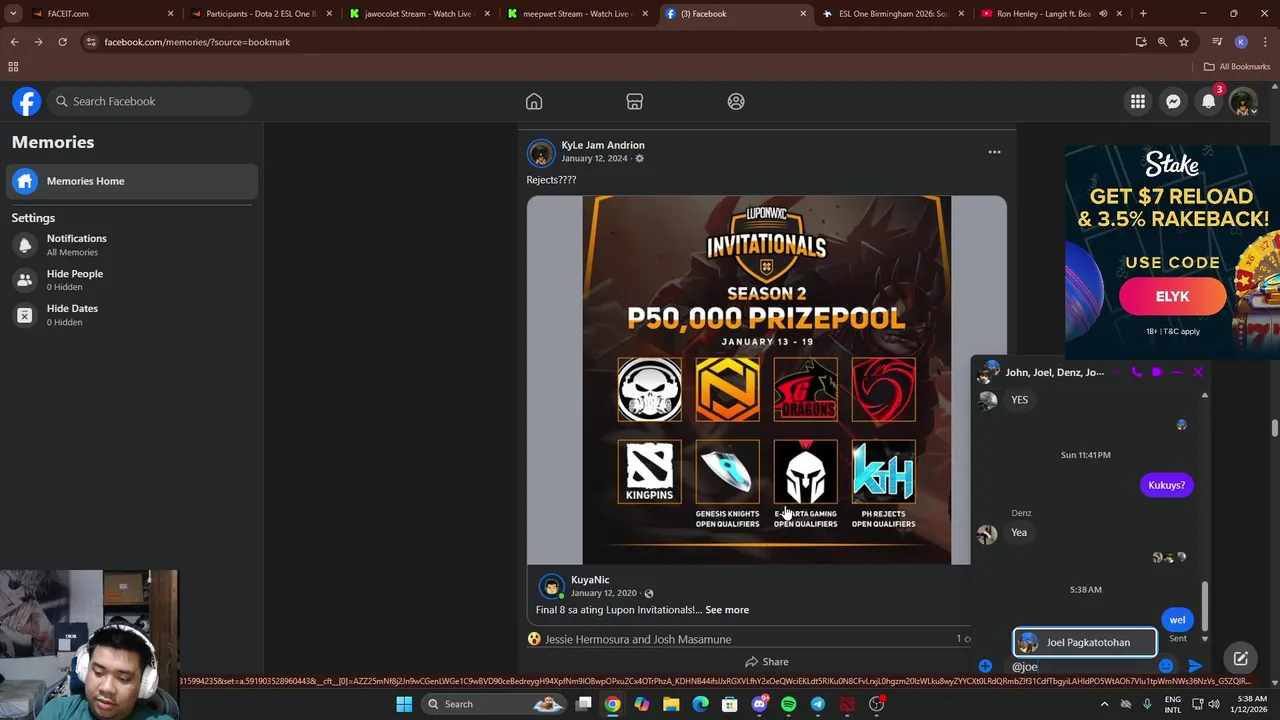Screen dimensions: 1280x720
Task: Switch to ESL One Birmingham 2026 tab
Action: pyautogui.click(x=894, y=14)
